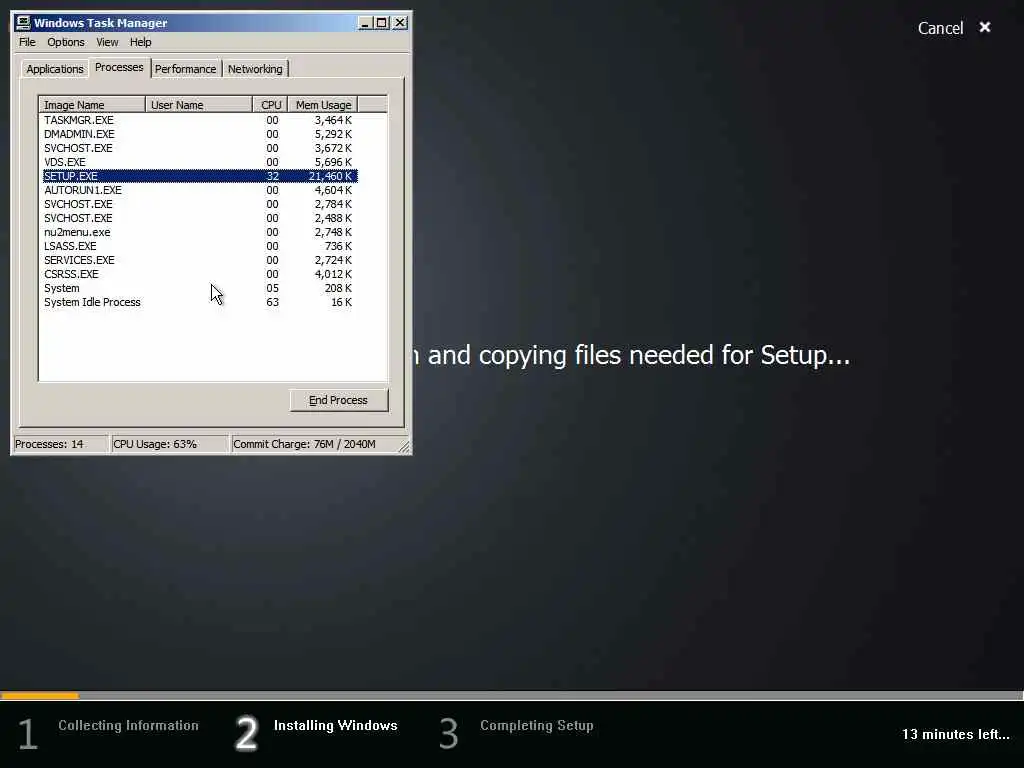Open the Networking tab
This screenshot has width=1024, height=768.
coord(255,69)
